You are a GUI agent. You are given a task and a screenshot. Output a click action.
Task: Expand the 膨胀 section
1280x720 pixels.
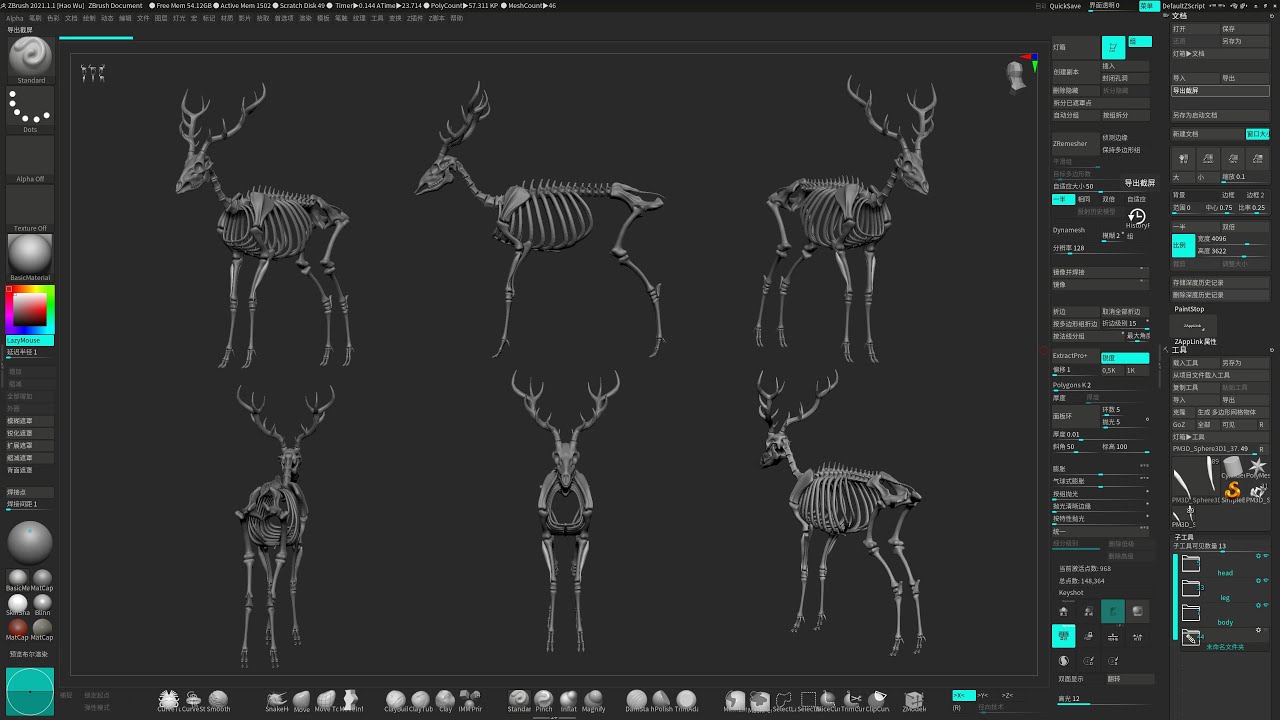click(1099, 468)
